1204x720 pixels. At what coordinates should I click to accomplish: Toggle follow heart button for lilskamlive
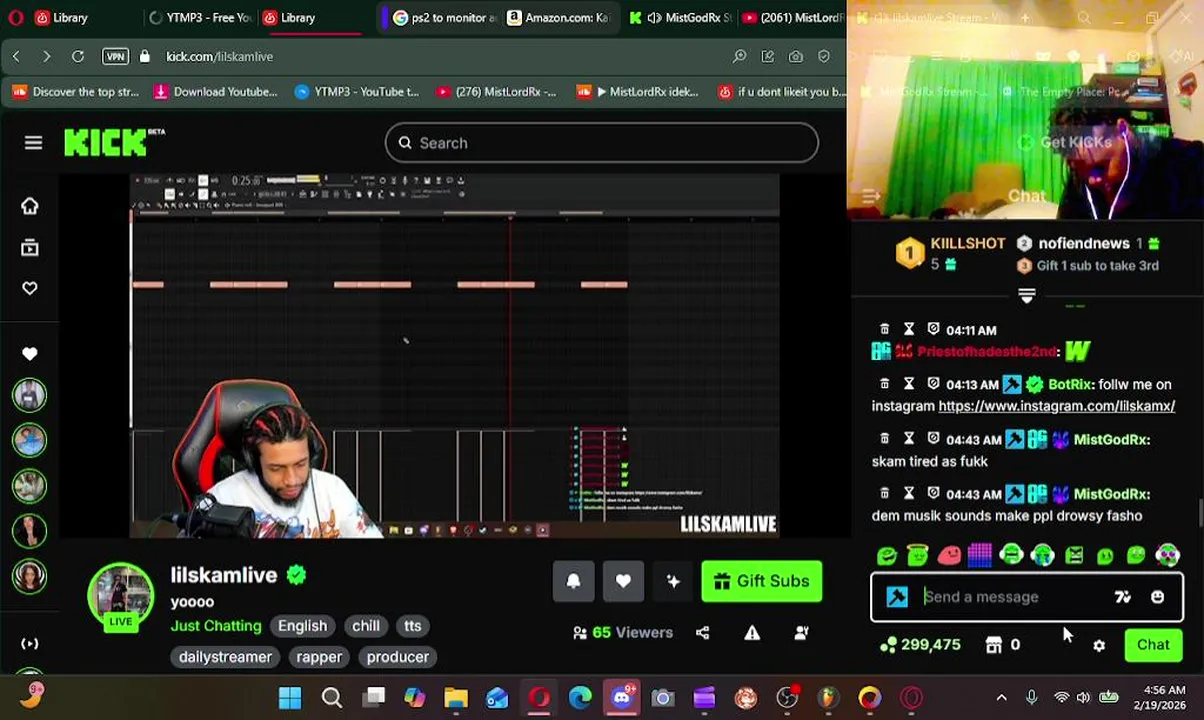(x=623, y=581)
